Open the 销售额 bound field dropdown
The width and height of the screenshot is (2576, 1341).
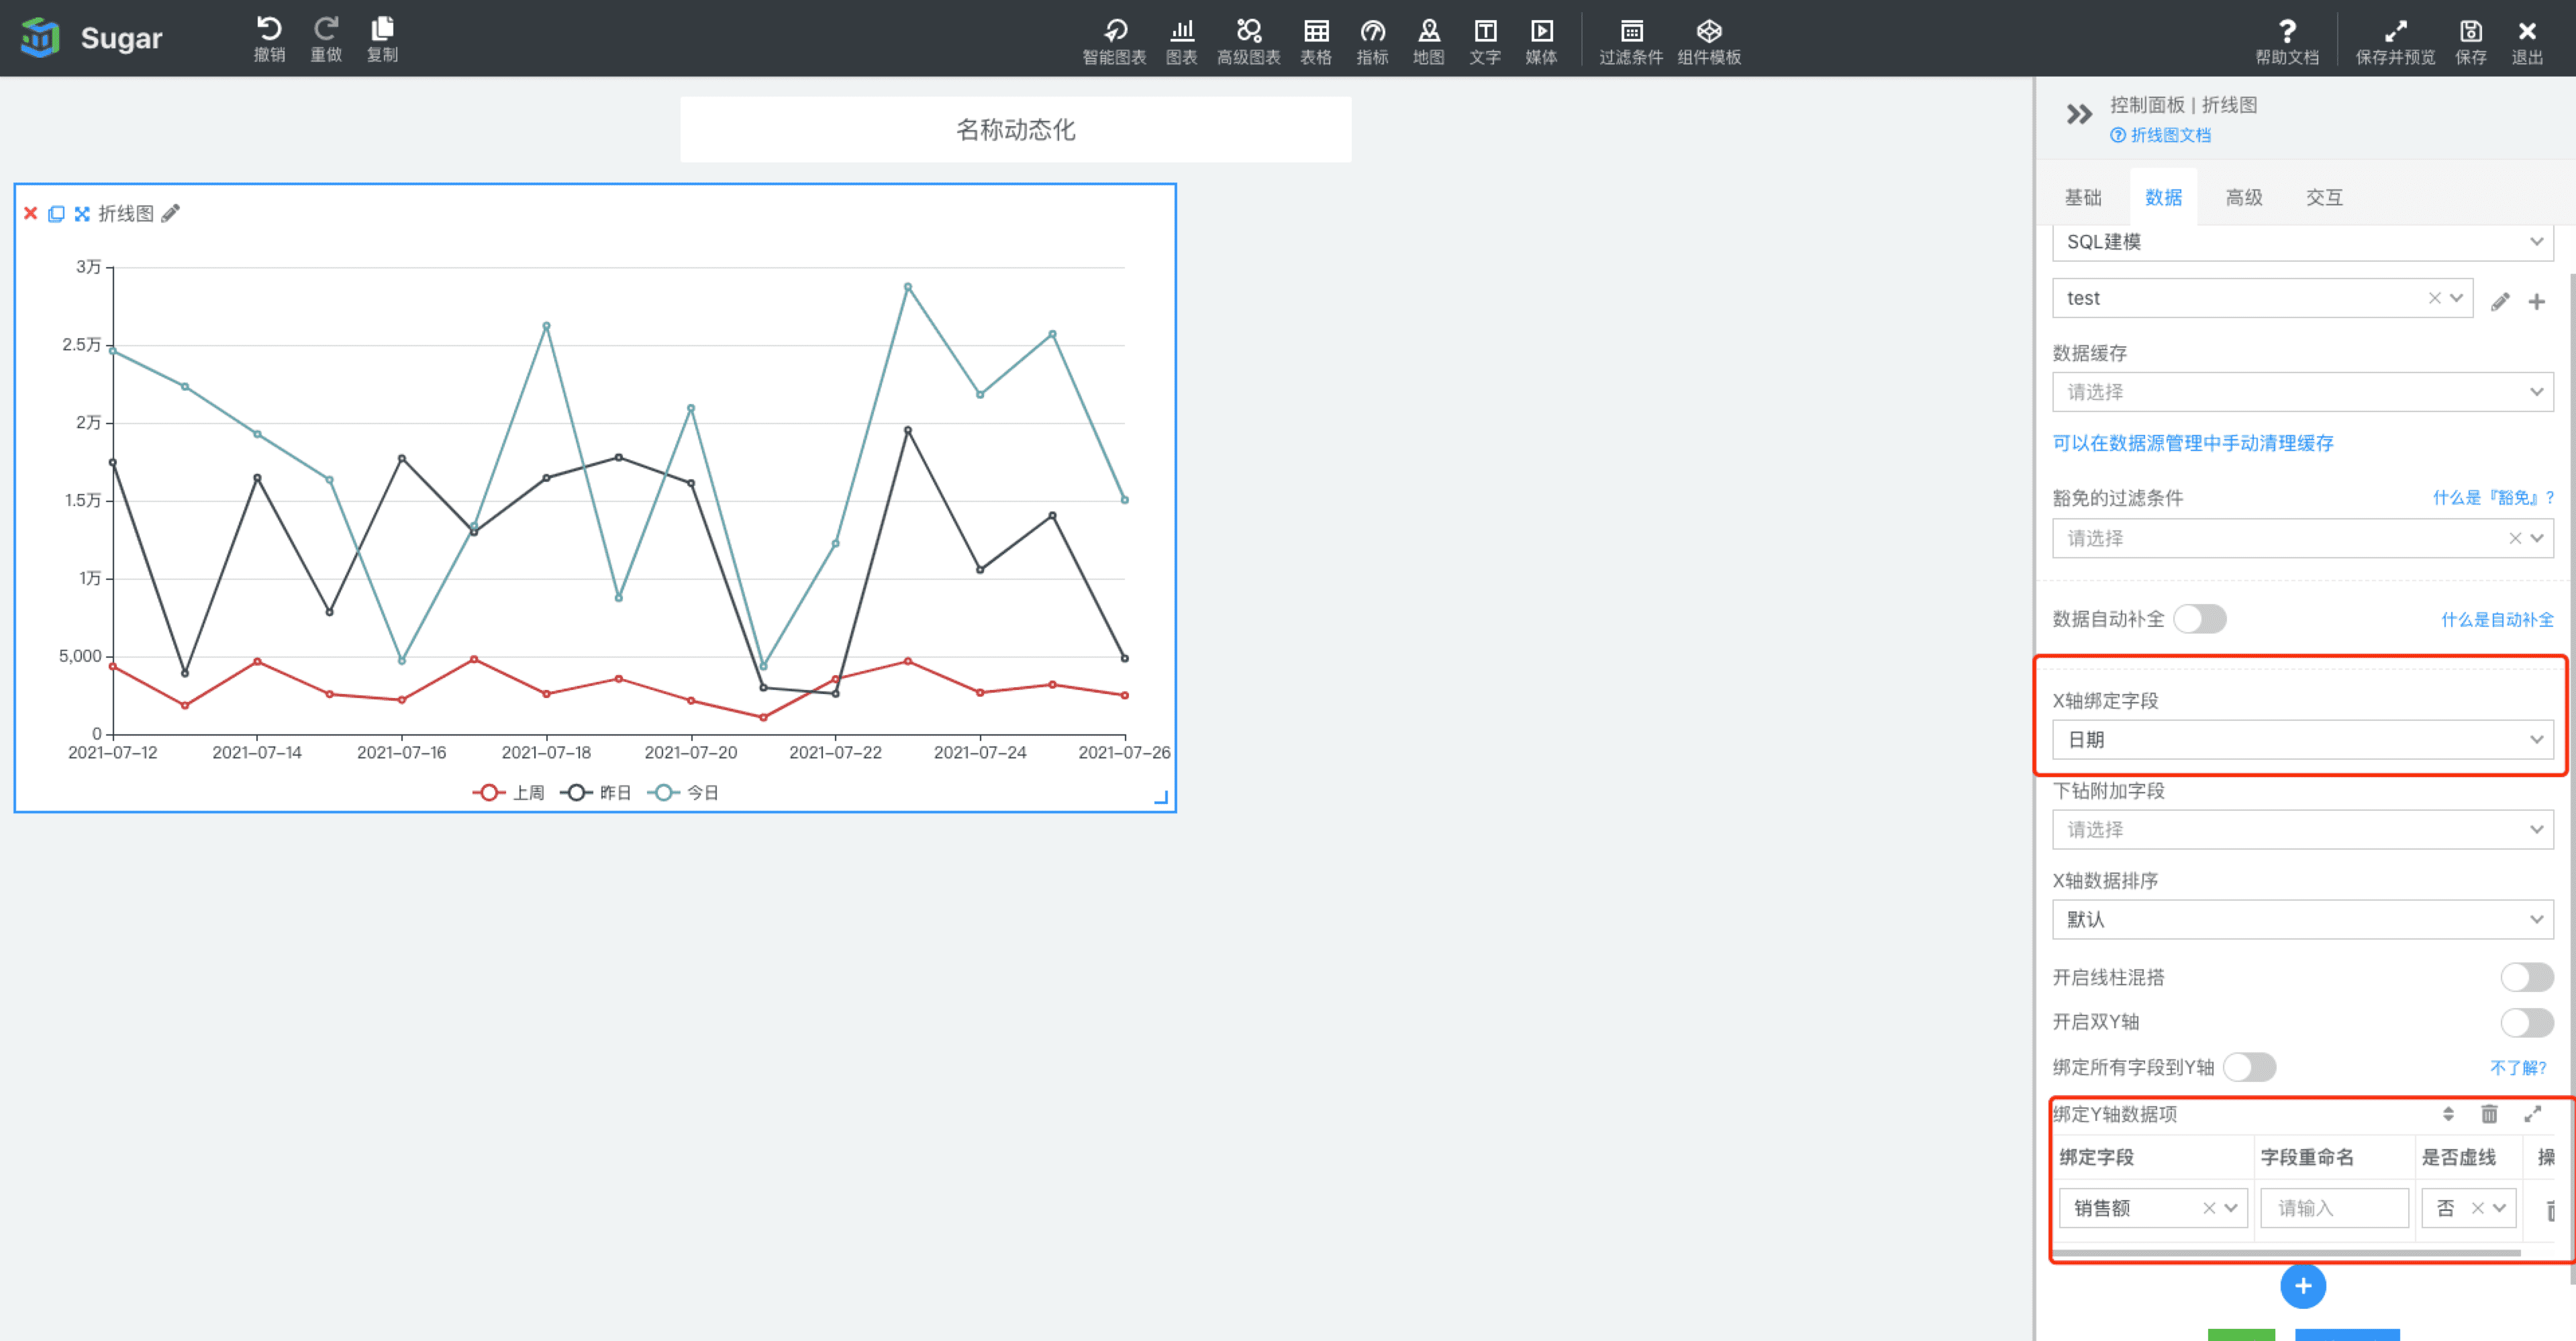click(x=2153, y=1208)
